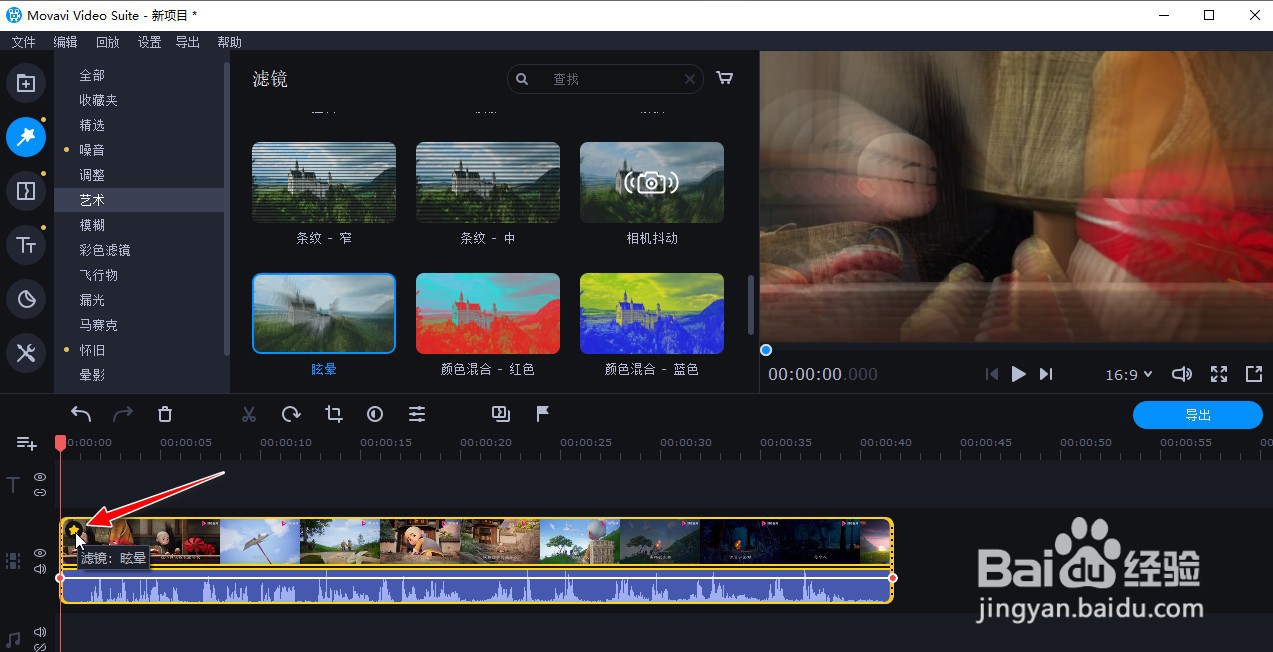Open the 16:9 aspect ratio dropdown
1273x652 pixels.
tap(1129, 374)
